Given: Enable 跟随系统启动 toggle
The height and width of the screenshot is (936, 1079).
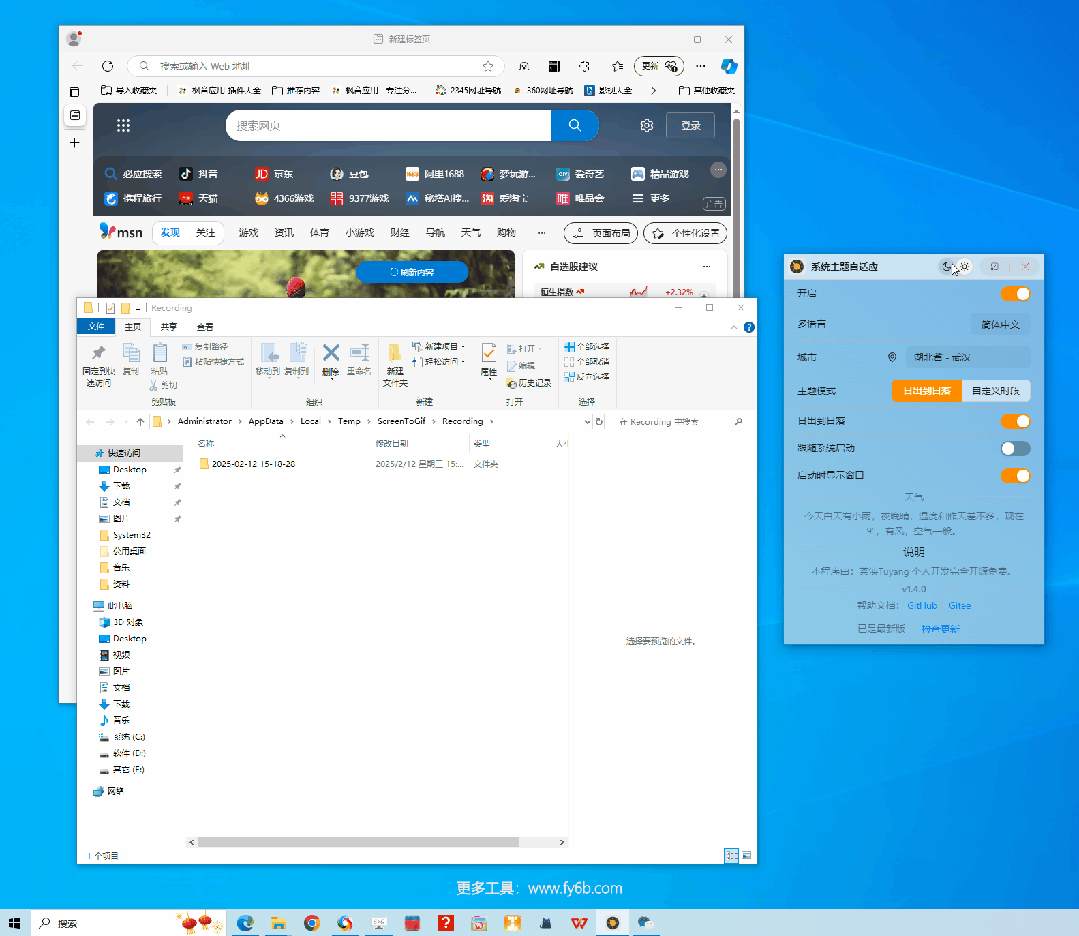Looking at the screenshot, I should coord(1014,448).
